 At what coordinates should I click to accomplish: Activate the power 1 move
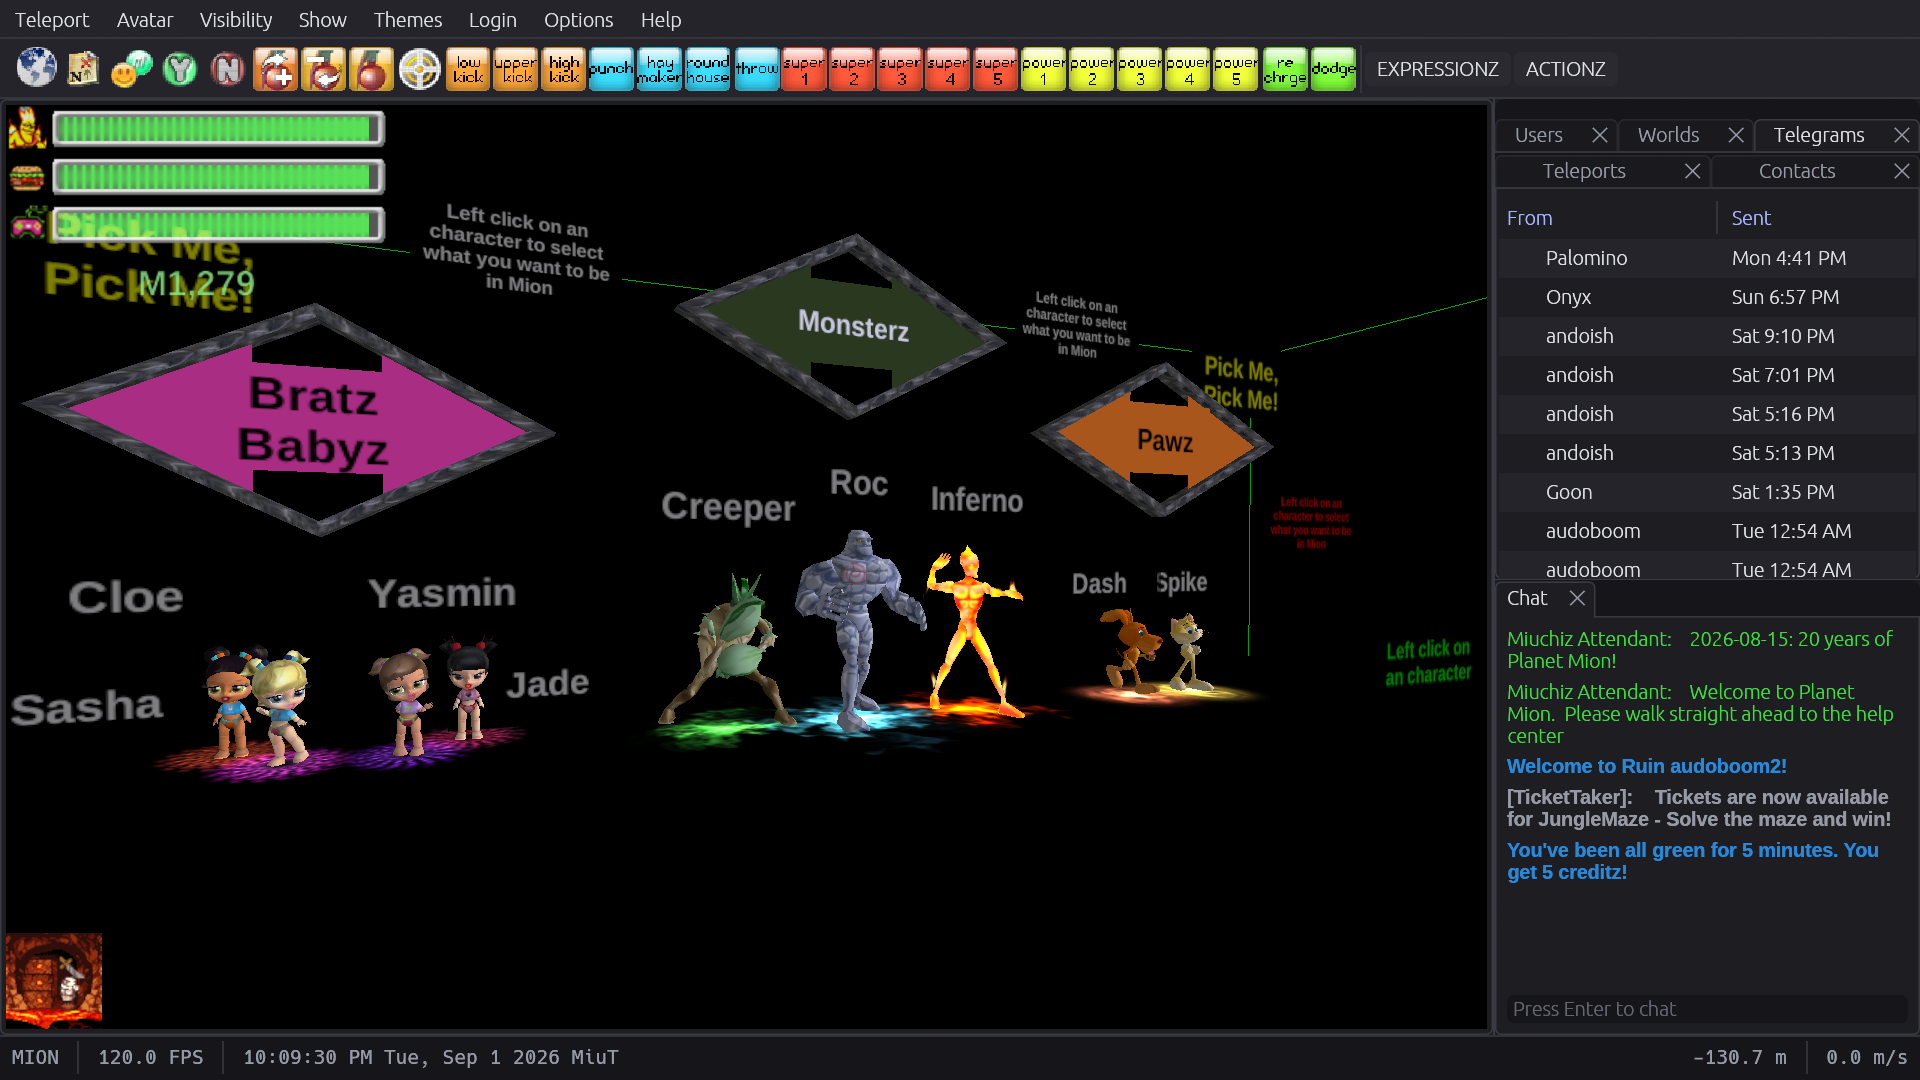tap(1044, 69)
